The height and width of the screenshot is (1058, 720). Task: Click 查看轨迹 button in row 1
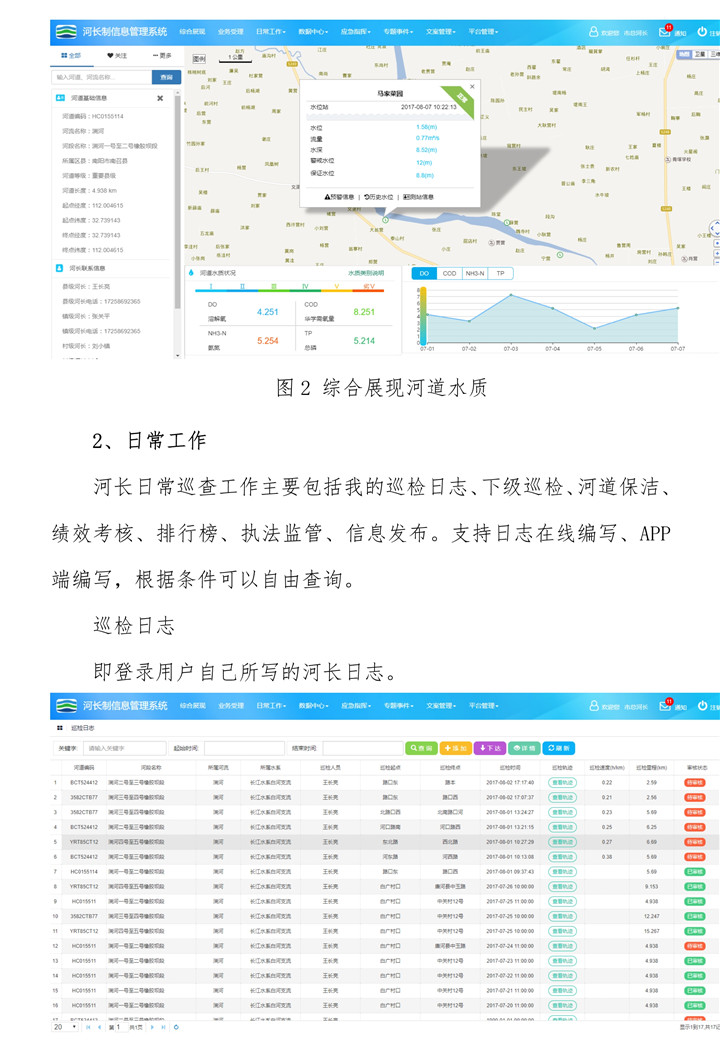pos(562,783)
